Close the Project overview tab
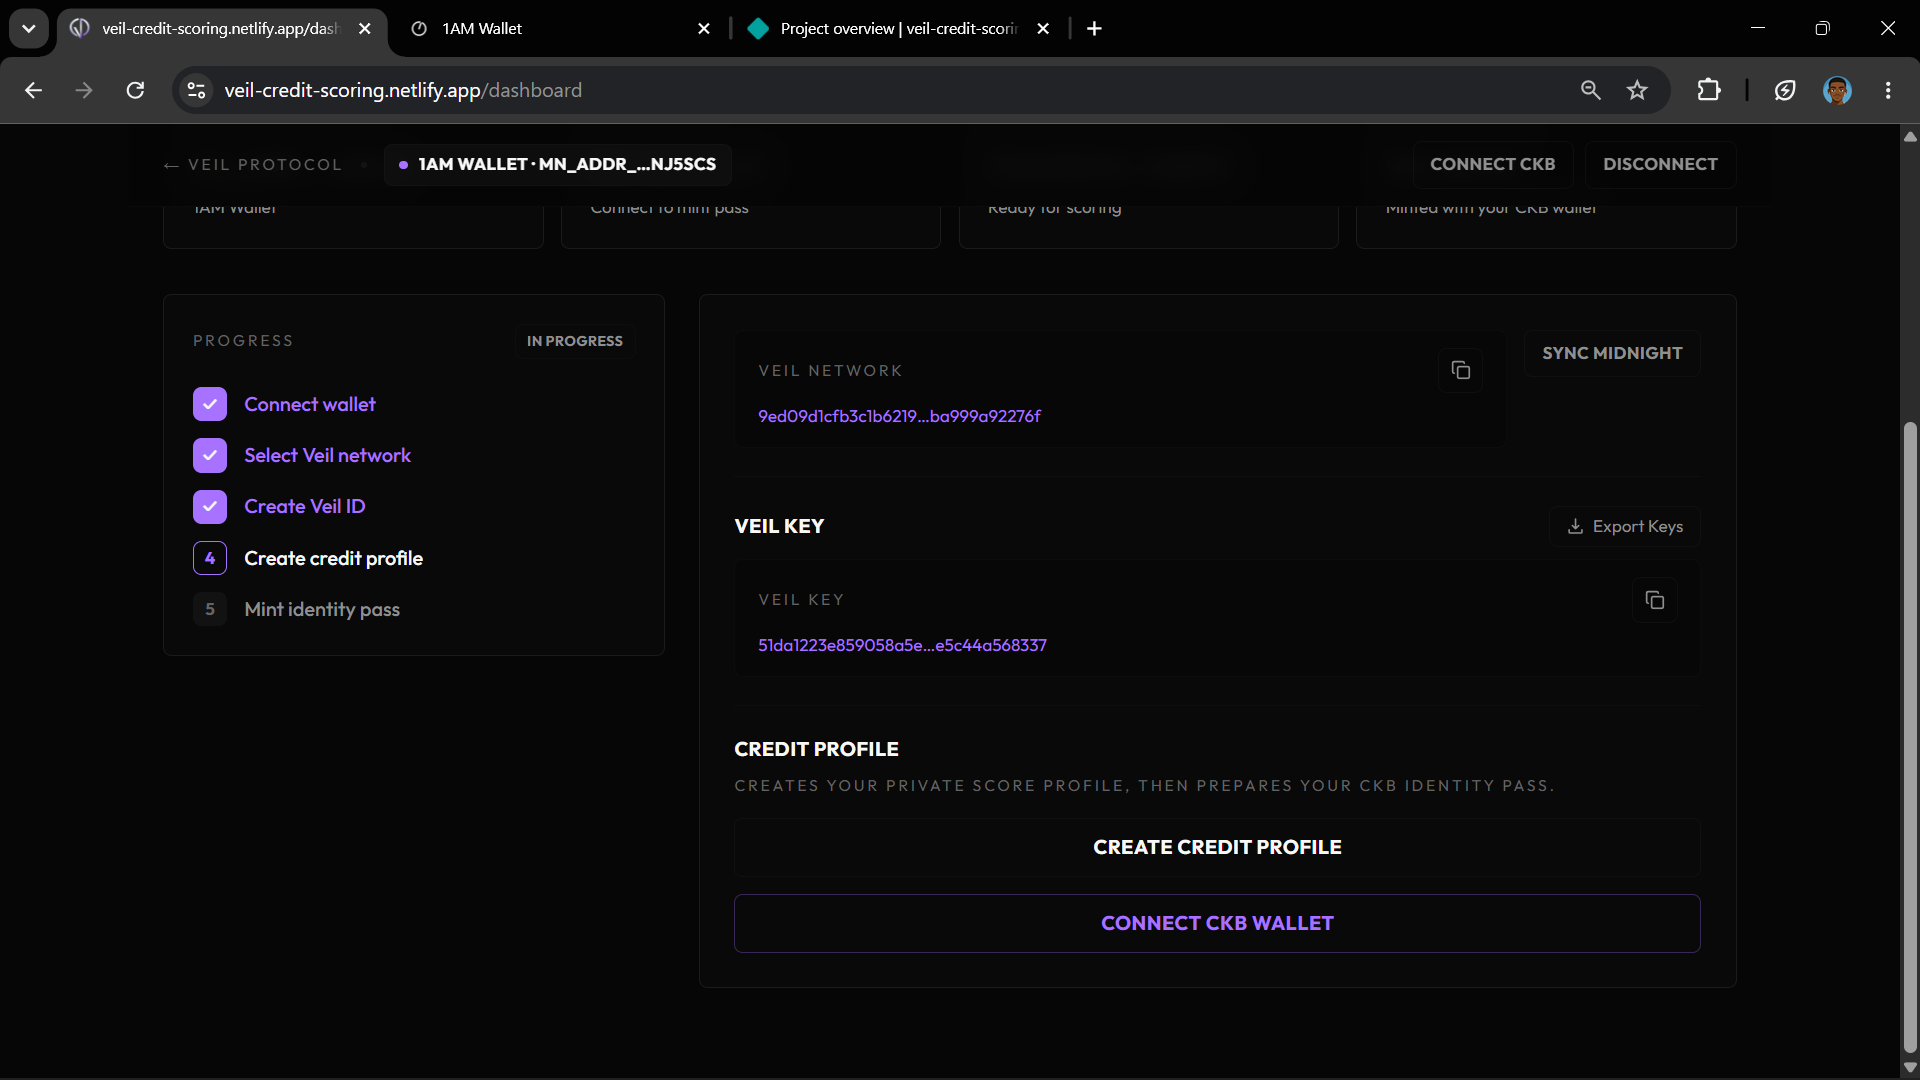Viewport: 1920px width, 1080px height. click(x=1043, y=28)
